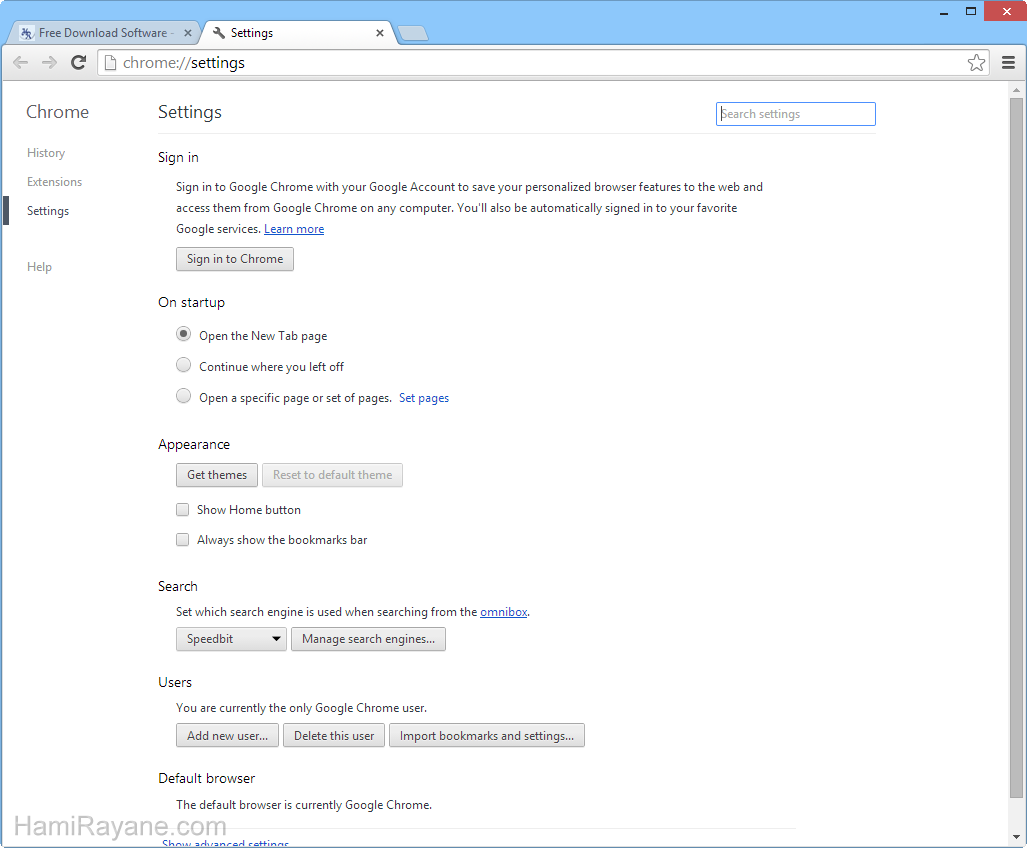1027x848 pixels.
Task: Select Open the New Tab page option
Action: tap(183, 335)
